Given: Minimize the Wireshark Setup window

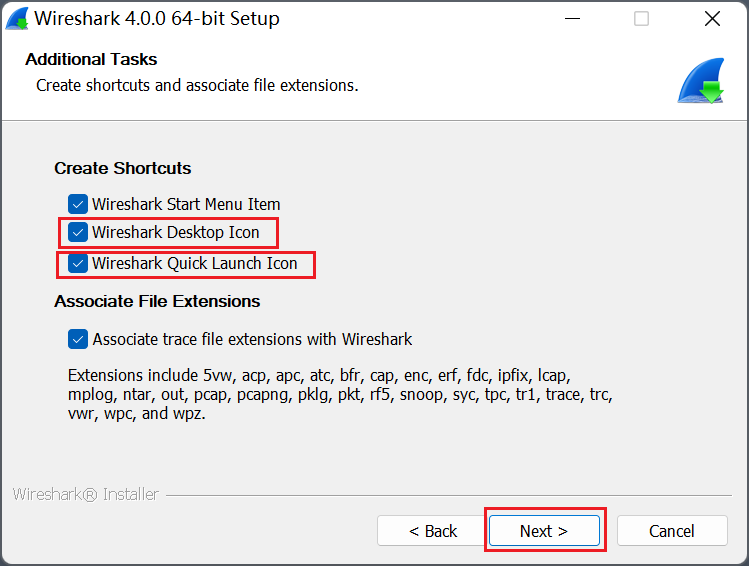Looking at the screenshot, I should coord(571,19).
